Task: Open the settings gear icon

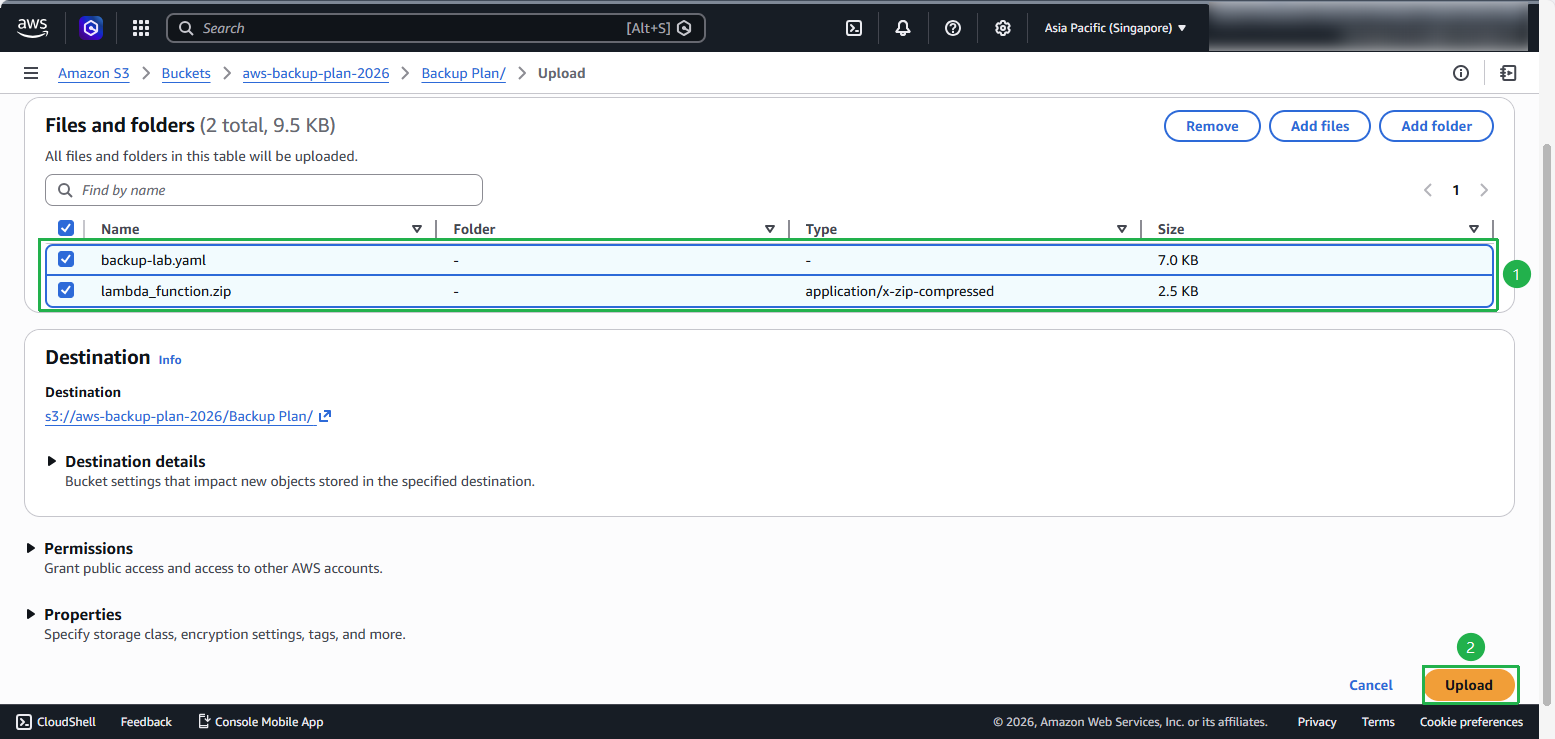Action: click(1003, 28)
